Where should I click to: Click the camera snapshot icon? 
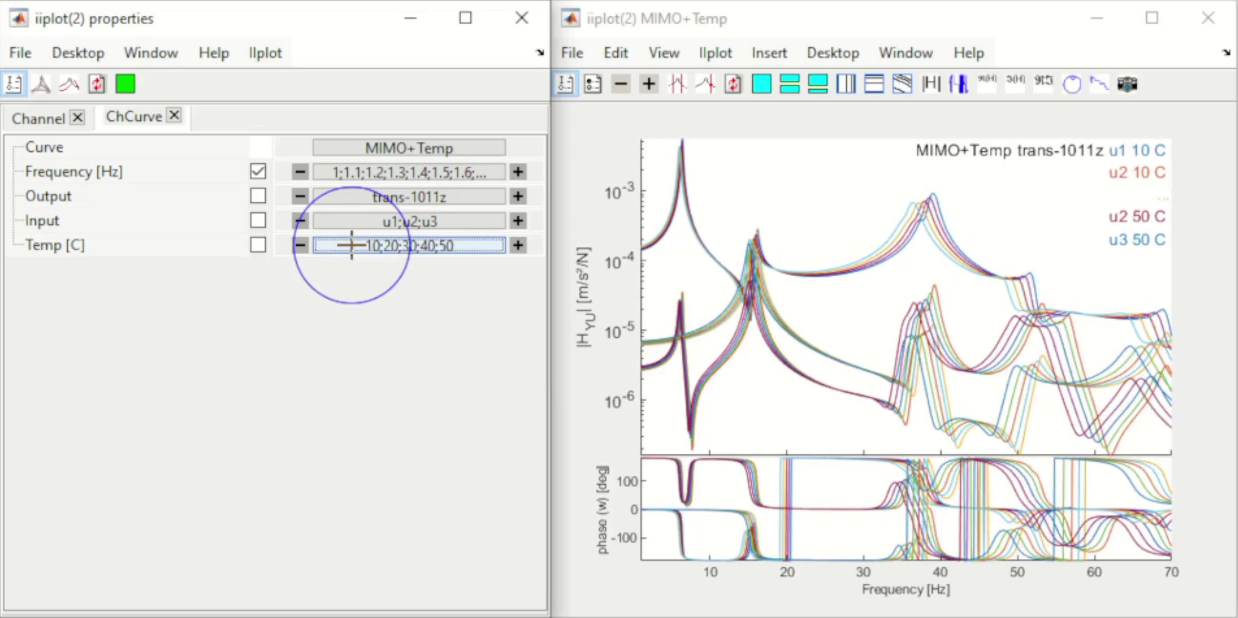coord(1127,84)
